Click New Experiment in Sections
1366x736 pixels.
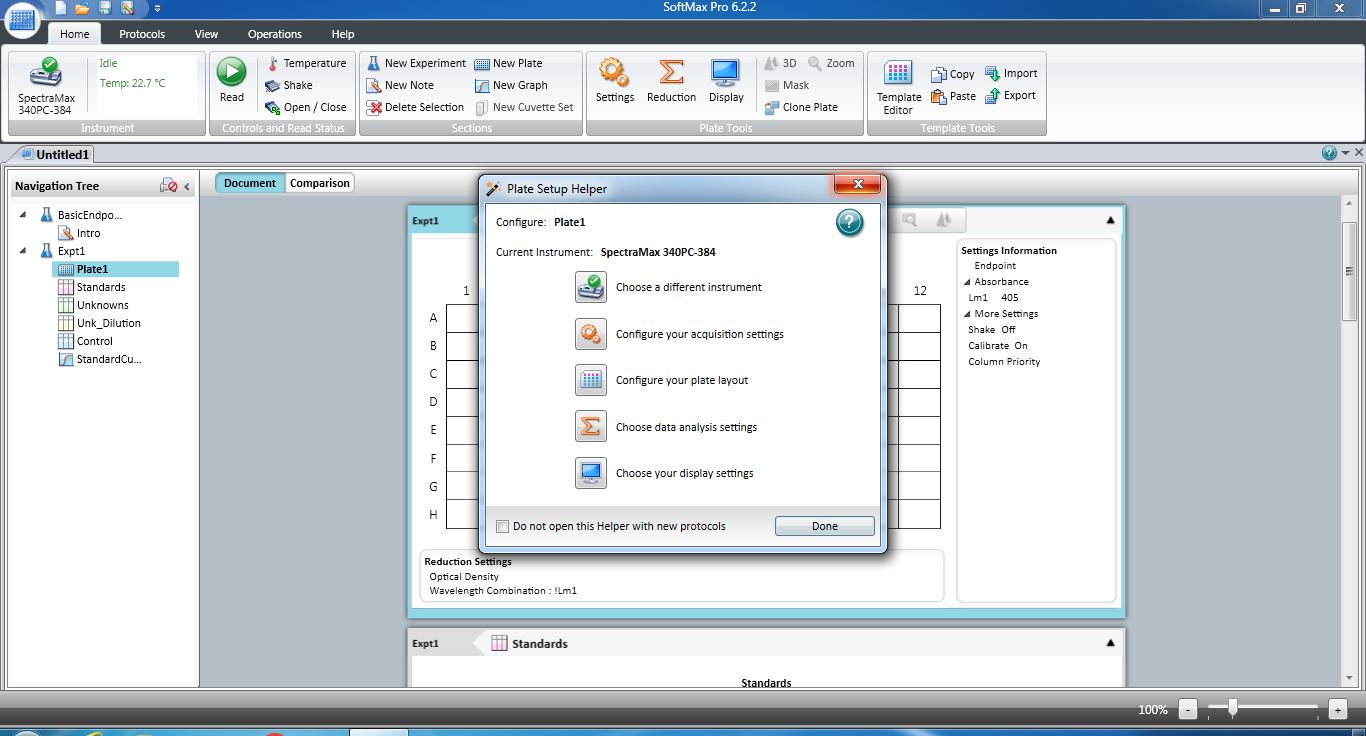click(416, 63)
